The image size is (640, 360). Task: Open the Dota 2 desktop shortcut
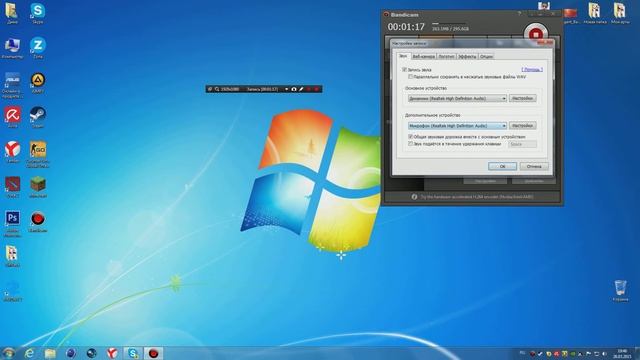coord(12,187)
